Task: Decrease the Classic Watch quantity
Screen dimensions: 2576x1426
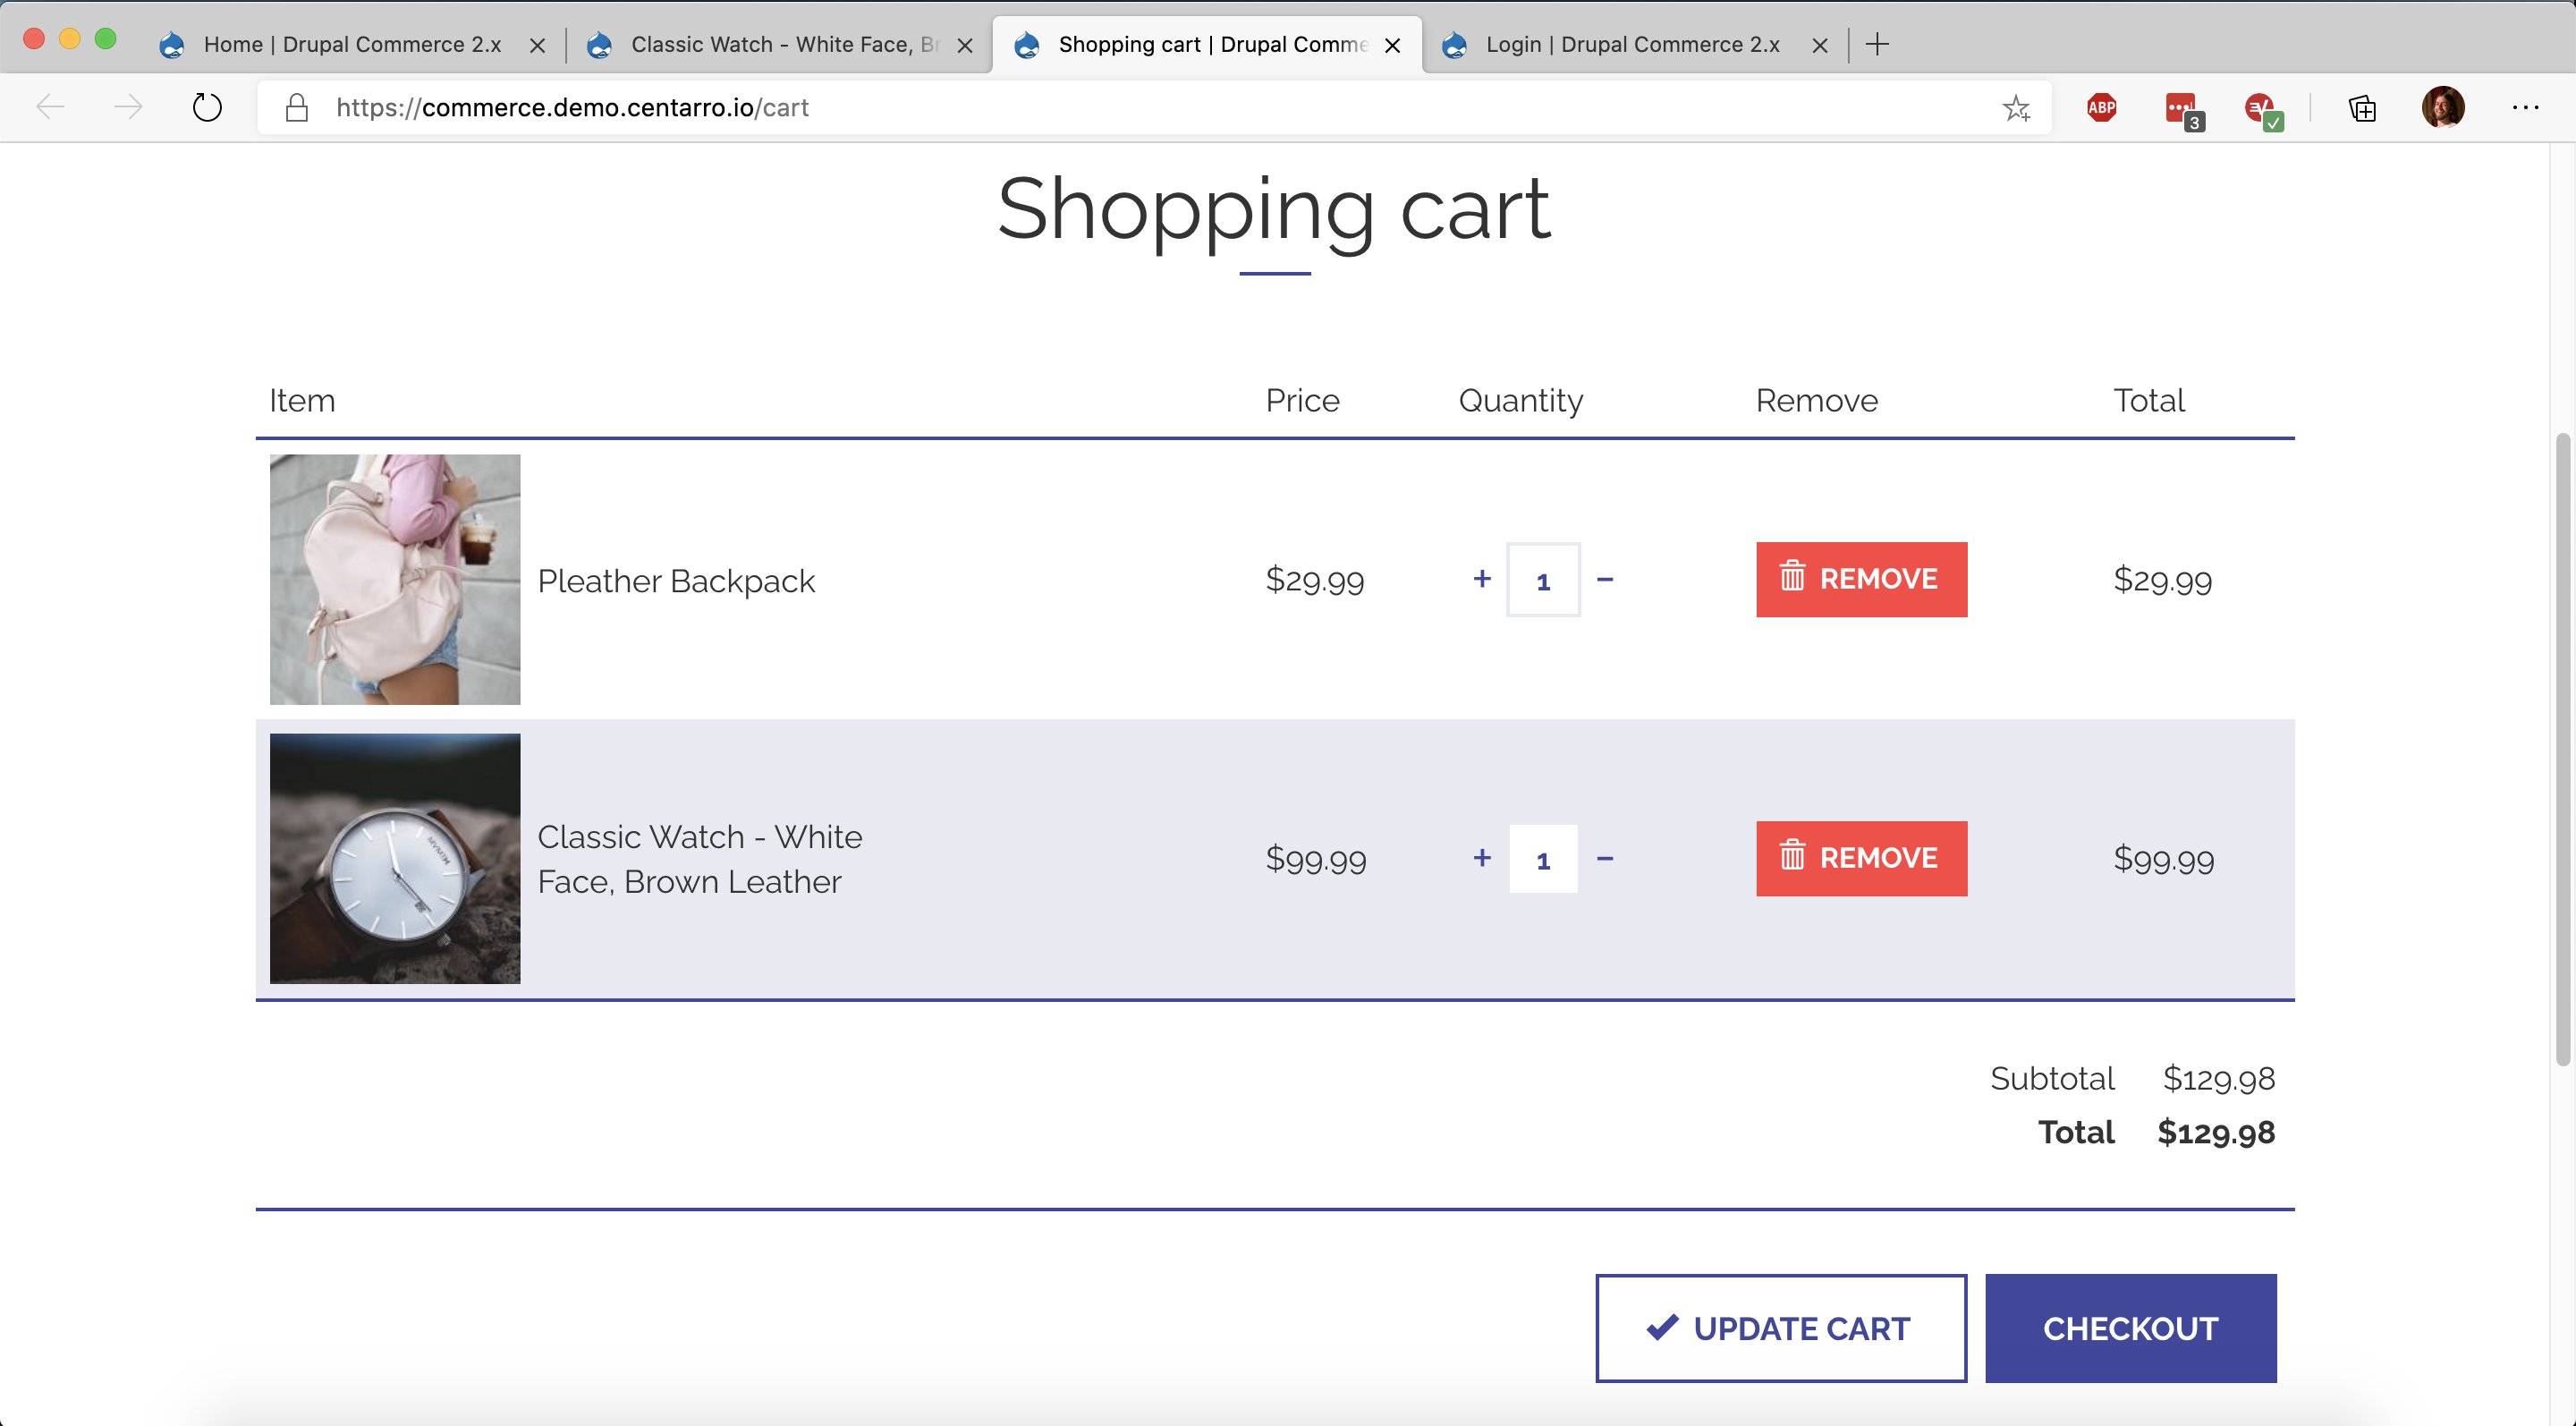Action: [1607, 858]
